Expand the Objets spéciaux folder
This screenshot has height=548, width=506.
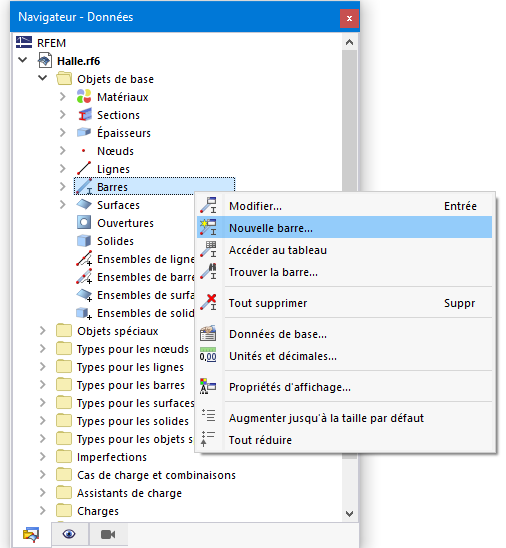coord(43,331)
